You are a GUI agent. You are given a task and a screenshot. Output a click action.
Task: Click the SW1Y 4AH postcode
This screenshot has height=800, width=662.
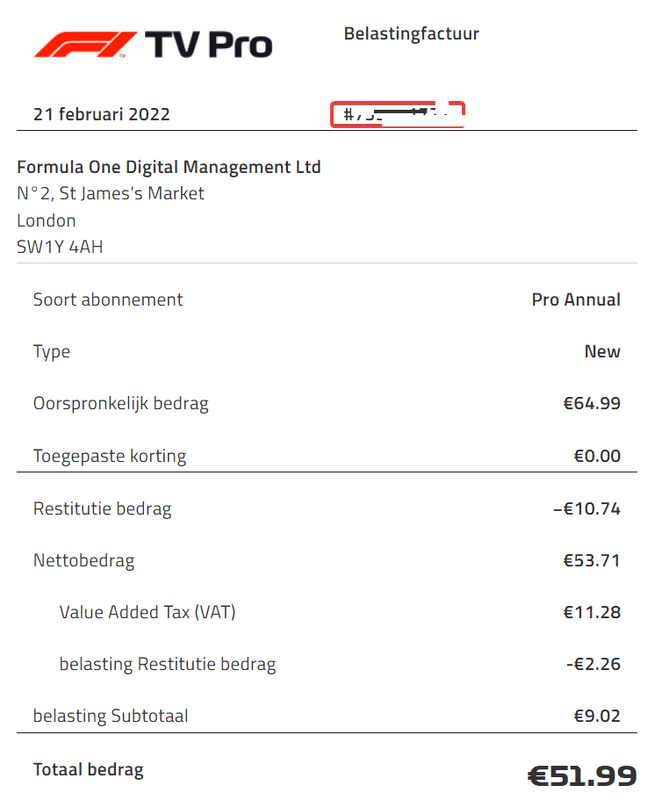click(x=60, y=247)
